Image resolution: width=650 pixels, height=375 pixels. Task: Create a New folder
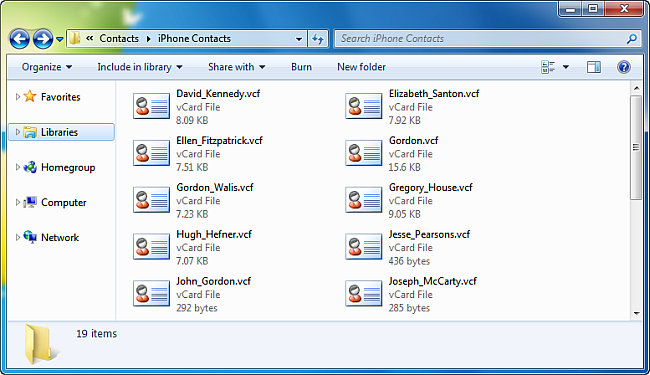click(x=361, y=67)
